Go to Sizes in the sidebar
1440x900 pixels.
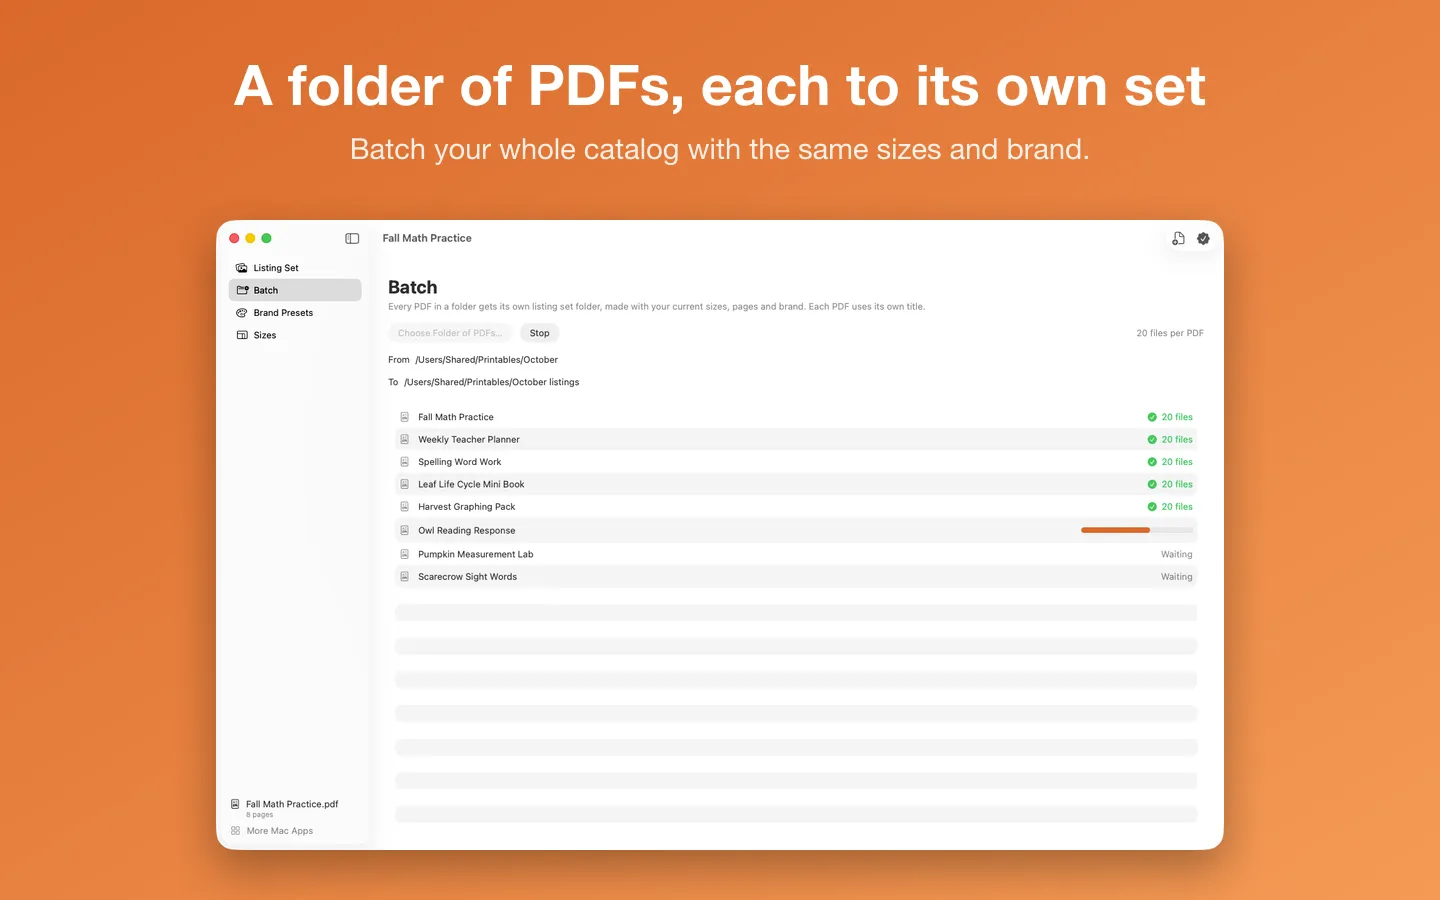pos(295,335)
